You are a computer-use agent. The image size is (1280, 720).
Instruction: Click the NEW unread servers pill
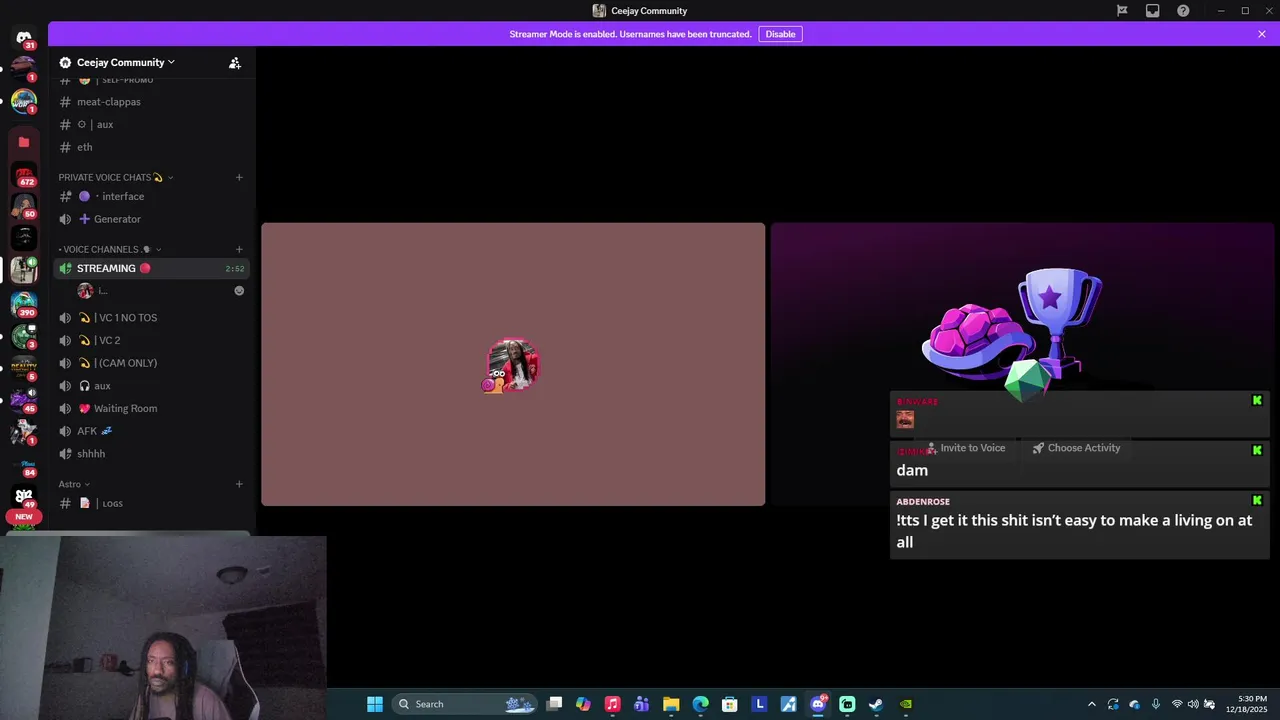24,517
